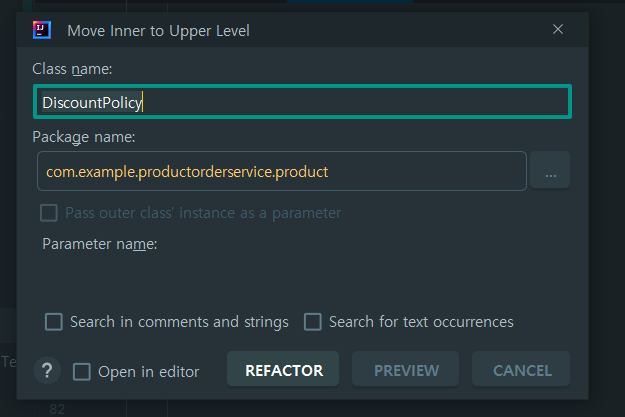Click CANCEL to dismiss the refactoring
This screenshot has height=417, width=625.
click(x=521, y=369)
